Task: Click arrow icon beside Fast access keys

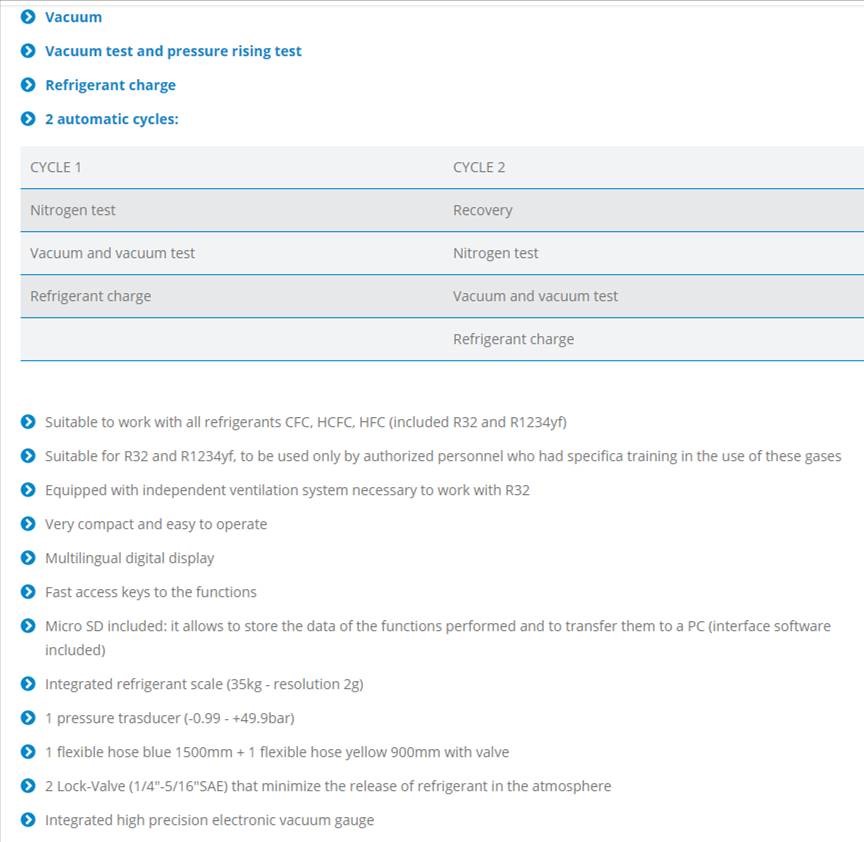Action: (x=28, y=592)
